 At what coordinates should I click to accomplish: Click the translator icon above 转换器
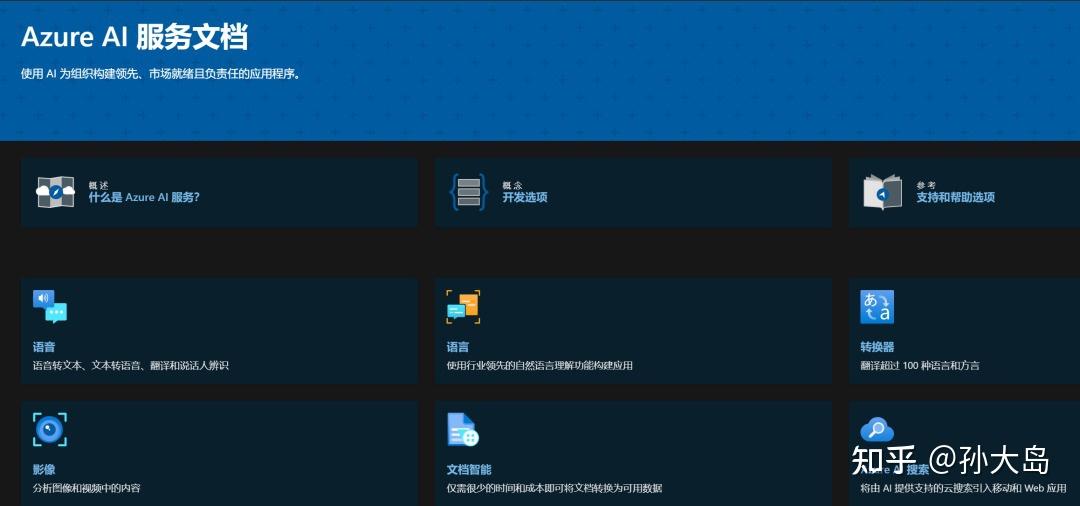[x=877, y=306]
